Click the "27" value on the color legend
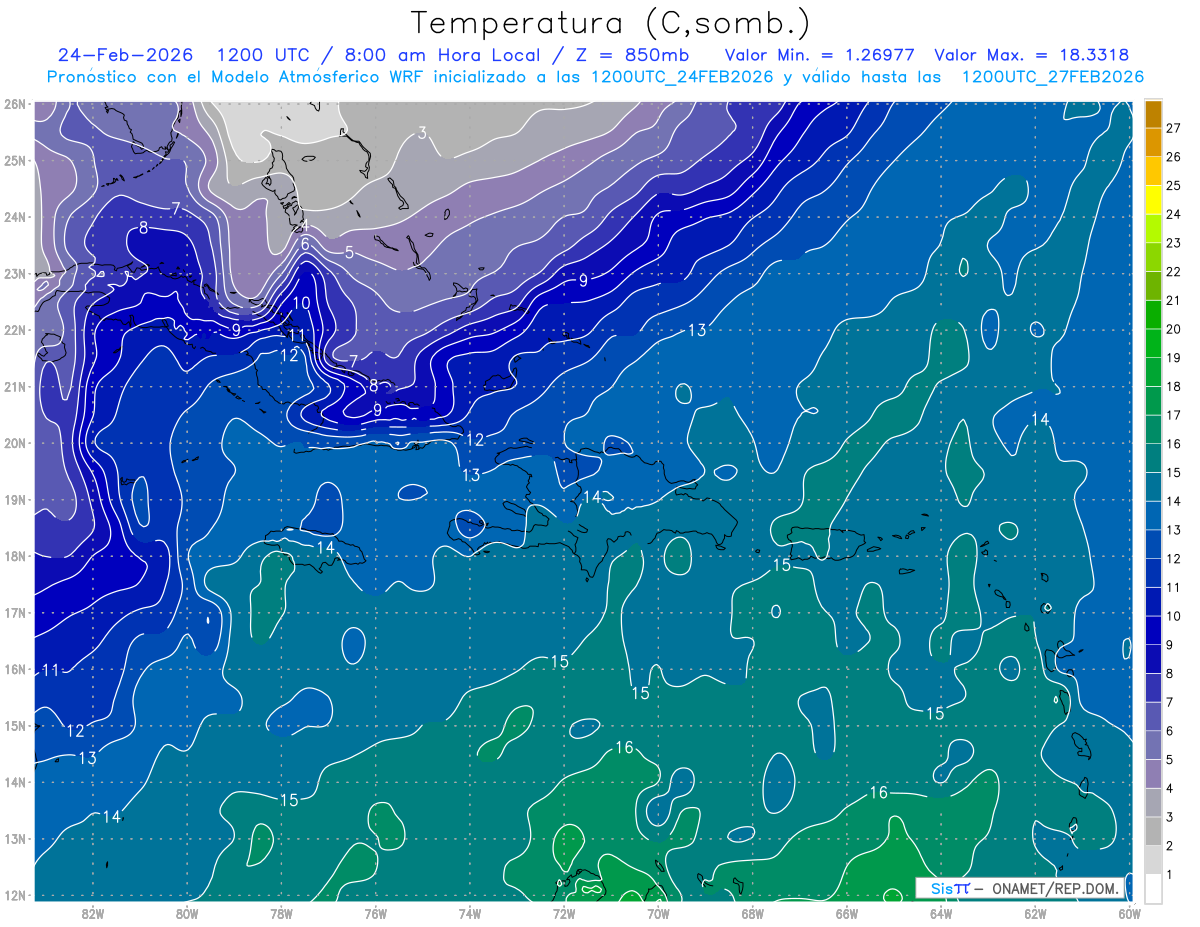1200x927 pixels. click(1174, 128)
